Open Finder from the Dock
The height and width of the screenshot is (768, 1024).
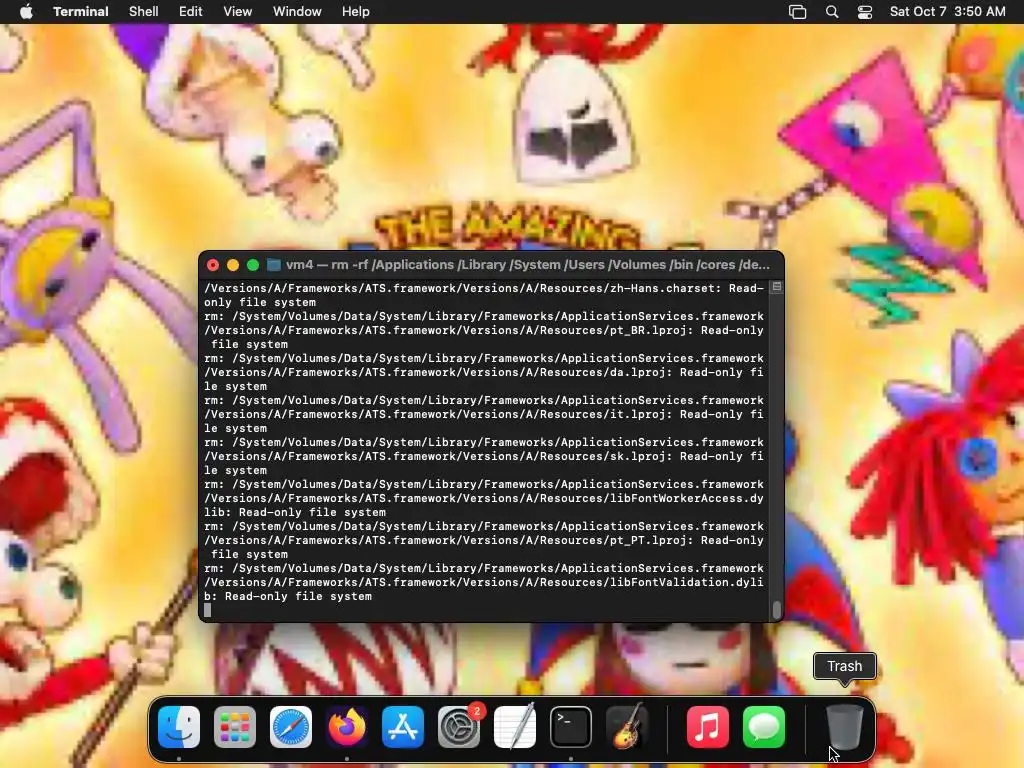click(179, 727)
